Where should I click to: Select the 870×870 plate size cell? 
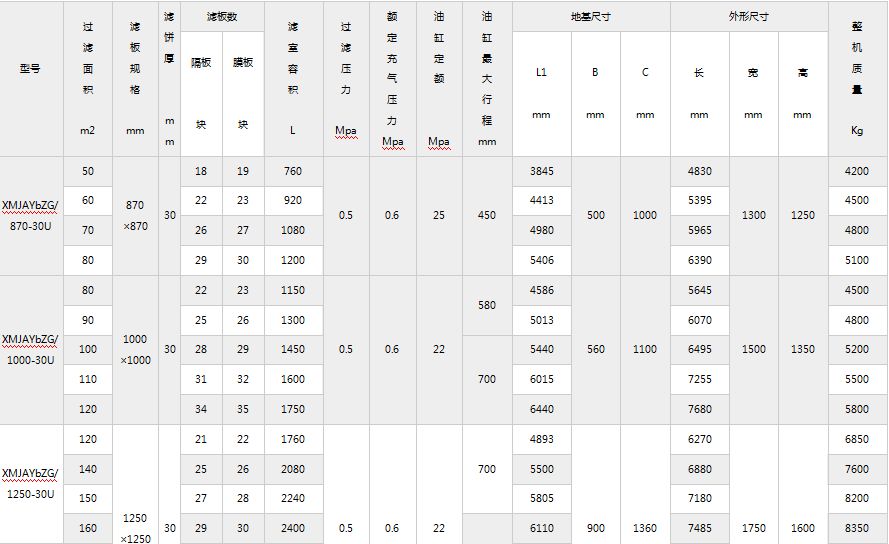pyautogui.click(x=136, y=215)
